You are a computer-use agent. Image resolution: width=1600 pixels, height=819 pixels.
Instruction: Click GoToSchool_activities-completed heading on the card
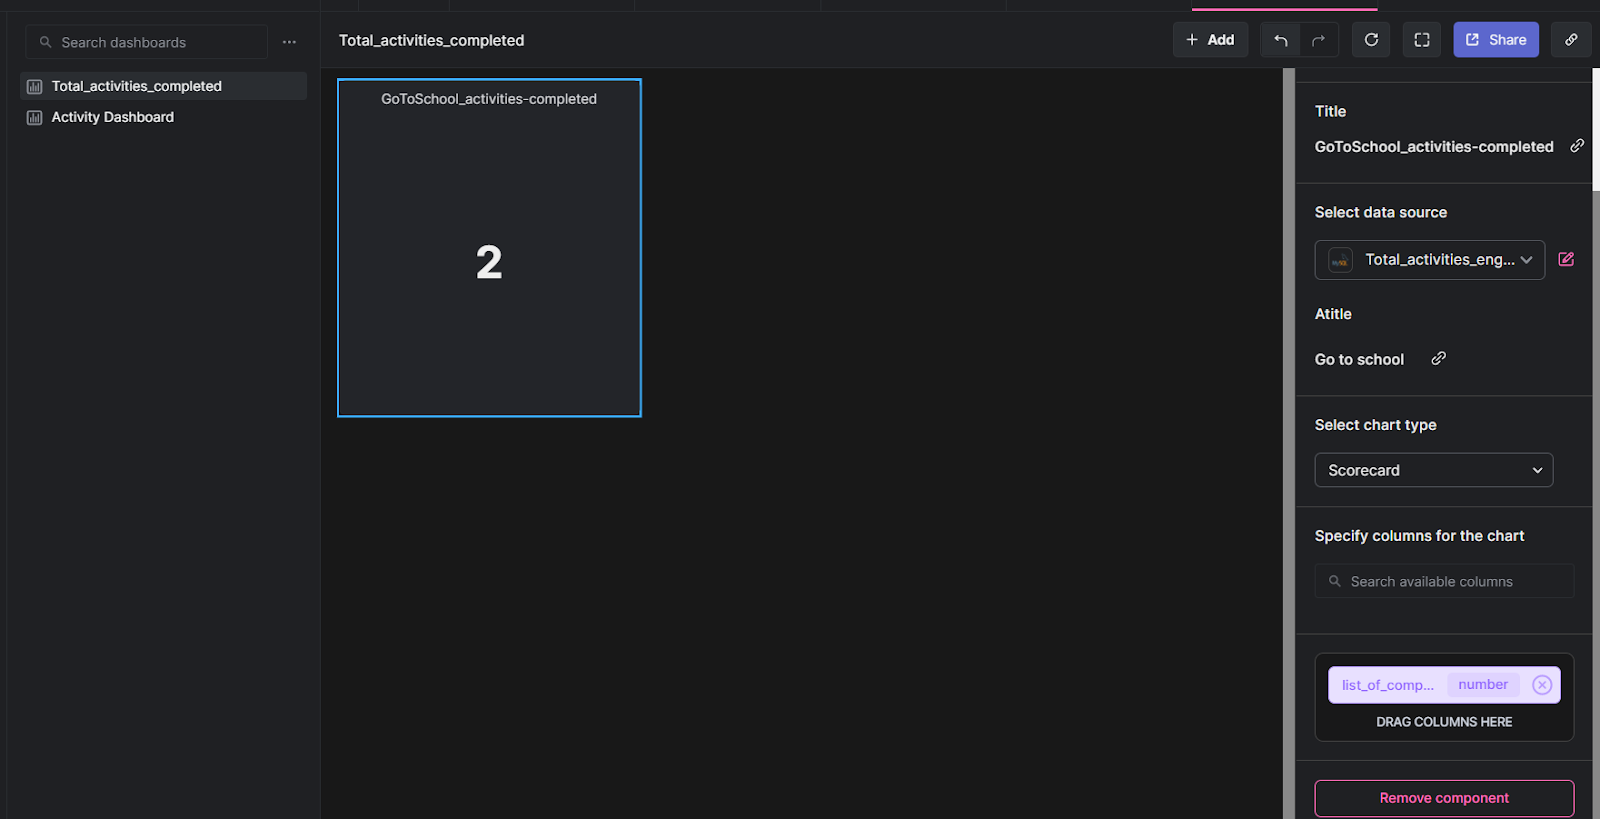pos(489,99)
